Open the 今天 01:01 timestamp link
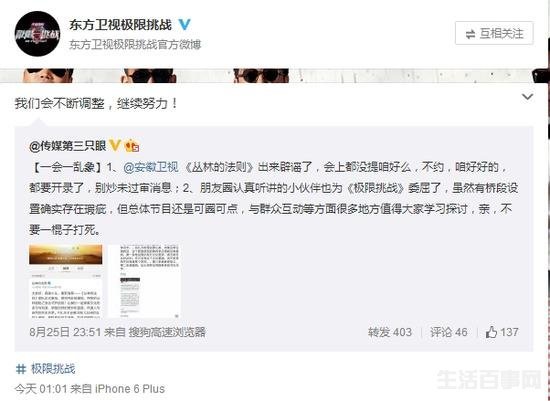Viewport: 550px width, 401px height. [41, 389]
